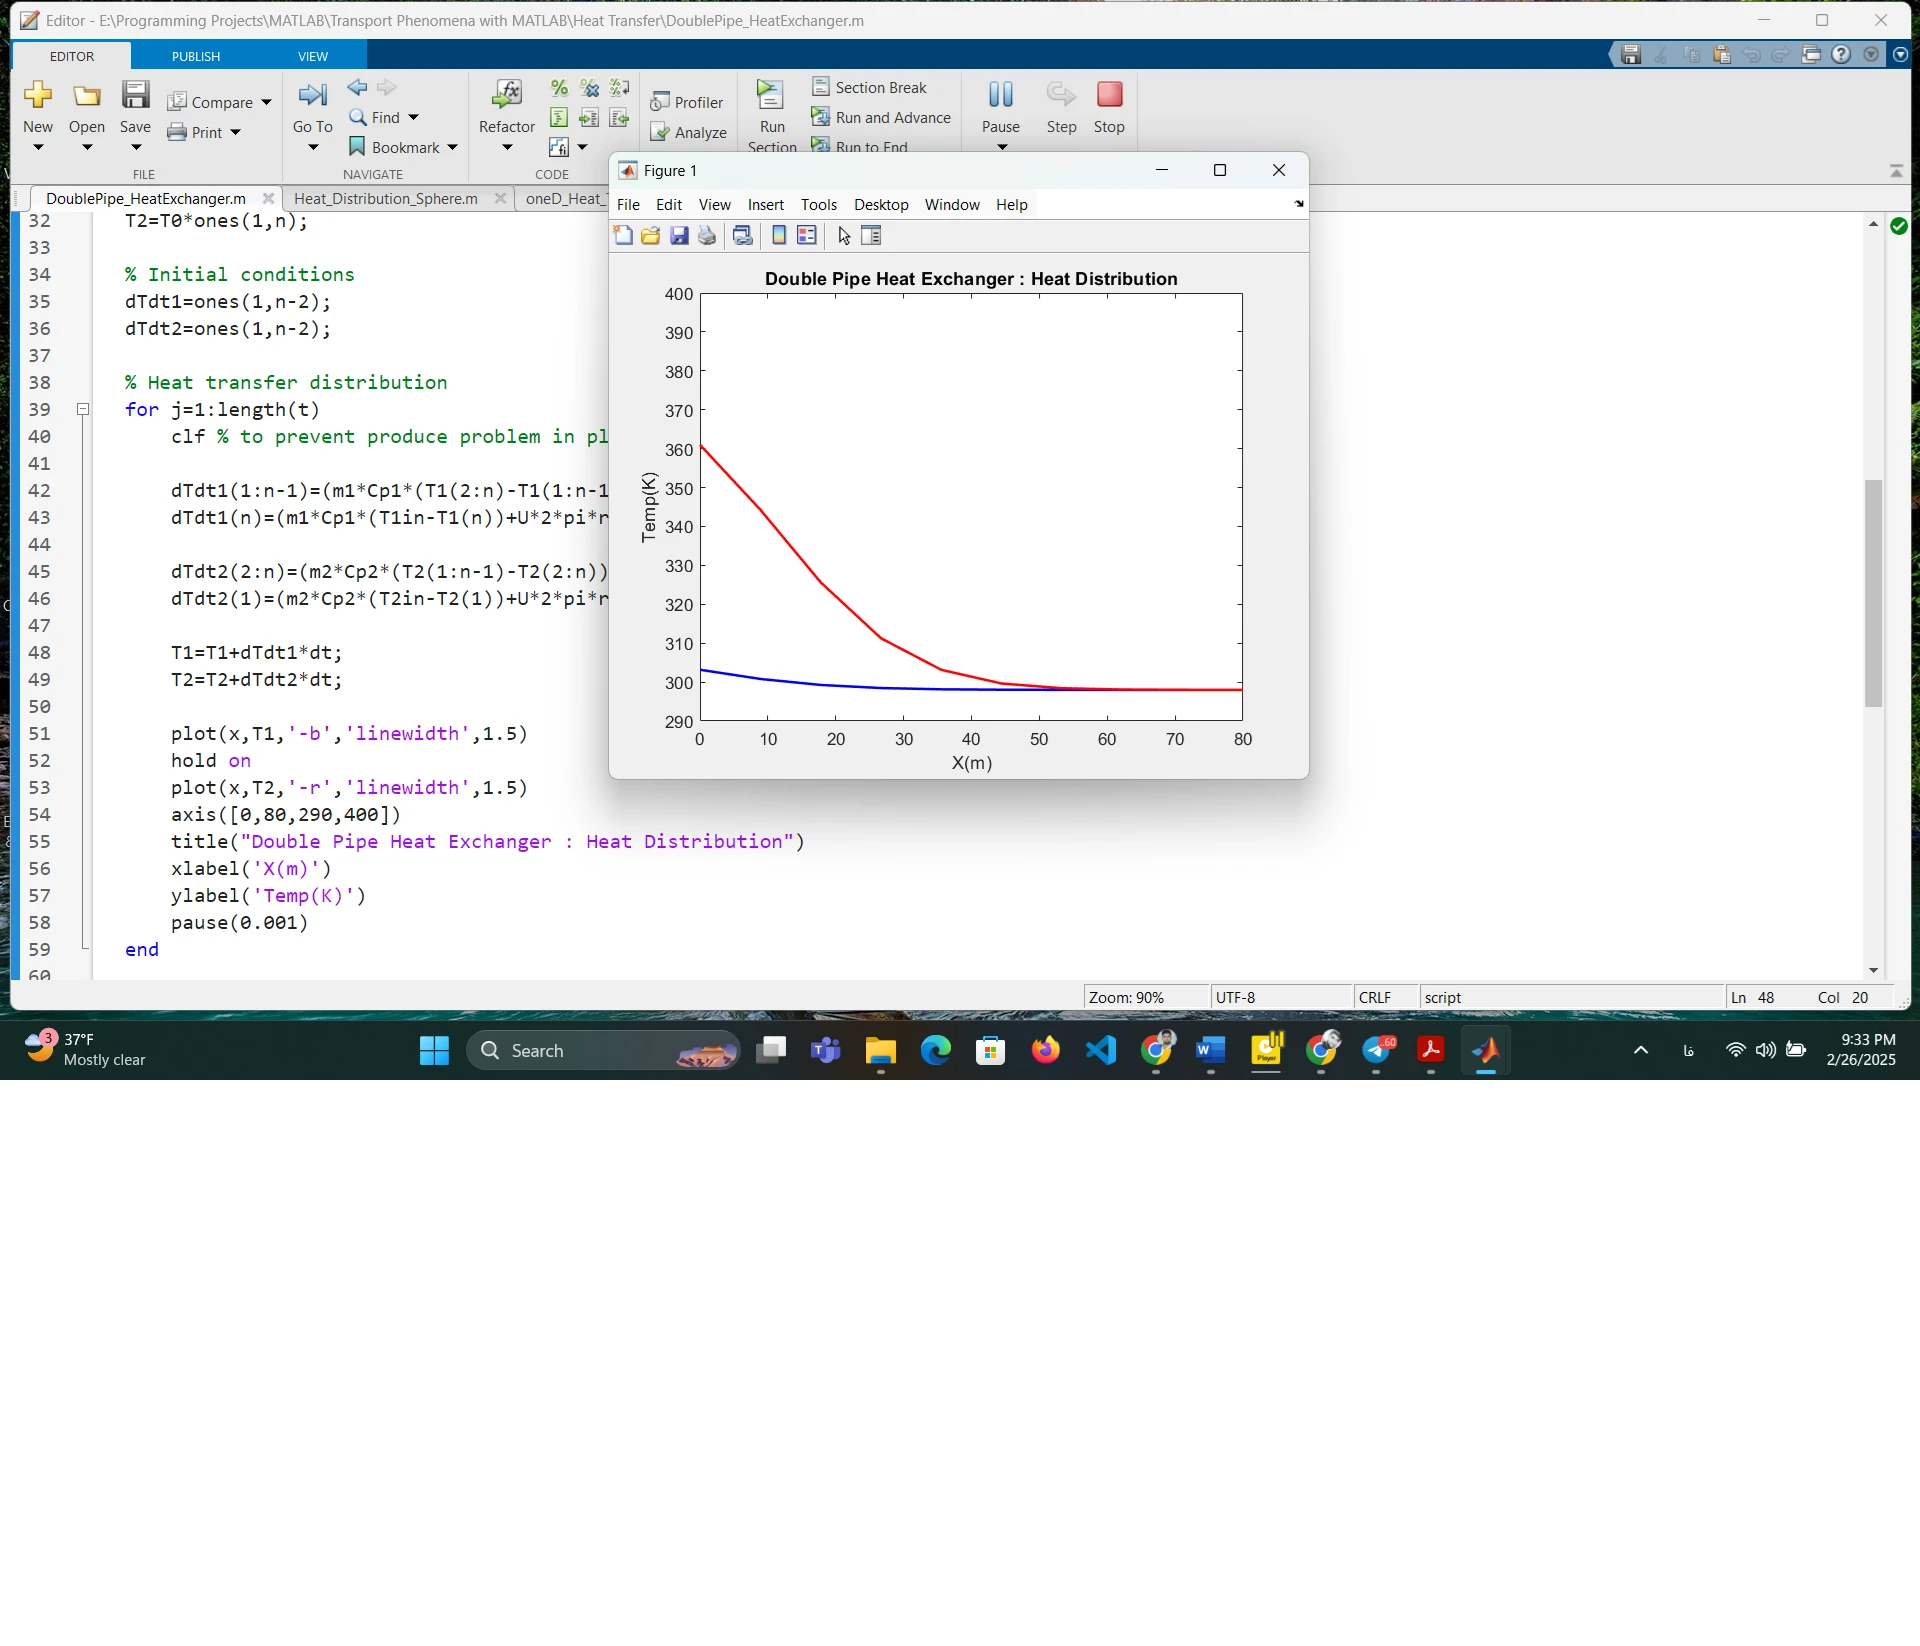Click Link Plot icon in figure toolbar

click(742, 236)
